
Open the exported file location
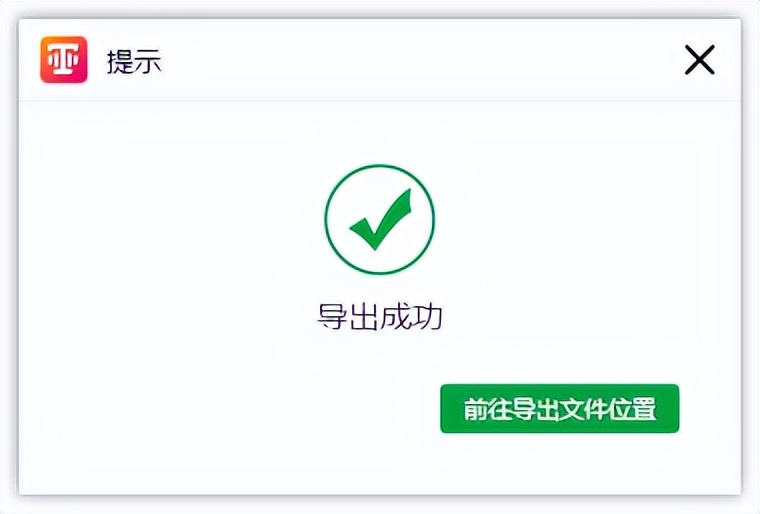559,408
